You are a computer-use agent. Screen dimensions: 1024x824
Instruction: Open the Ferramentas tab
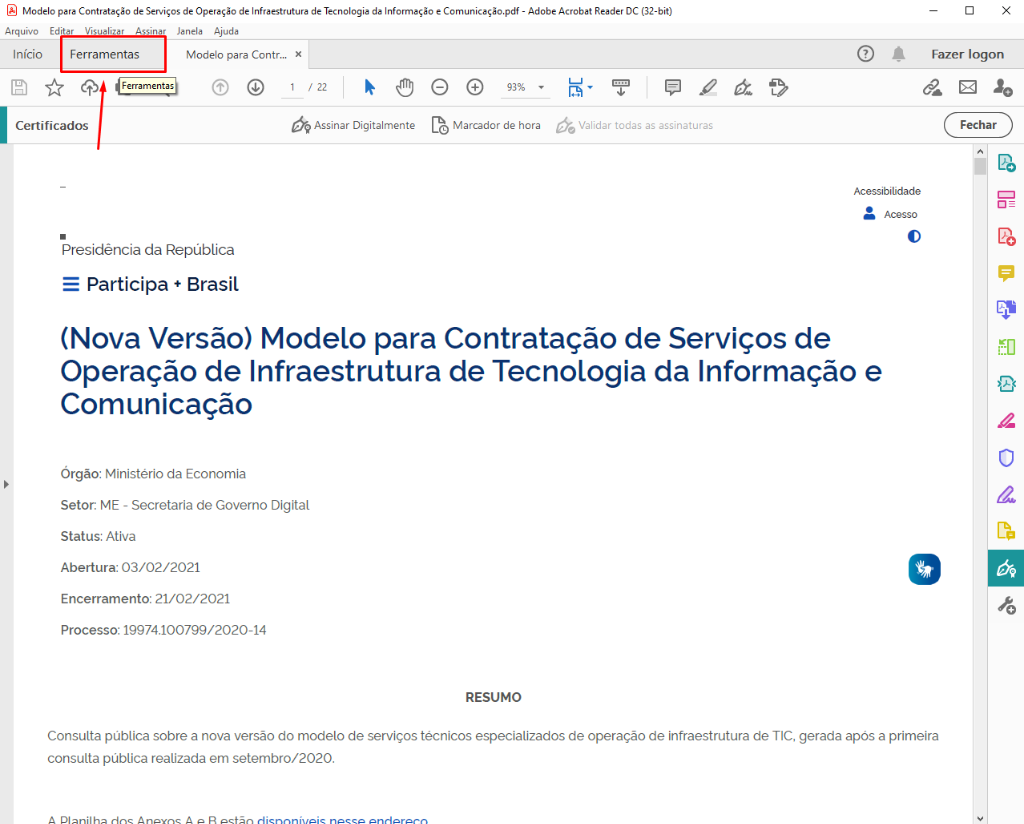pos(105,54)
